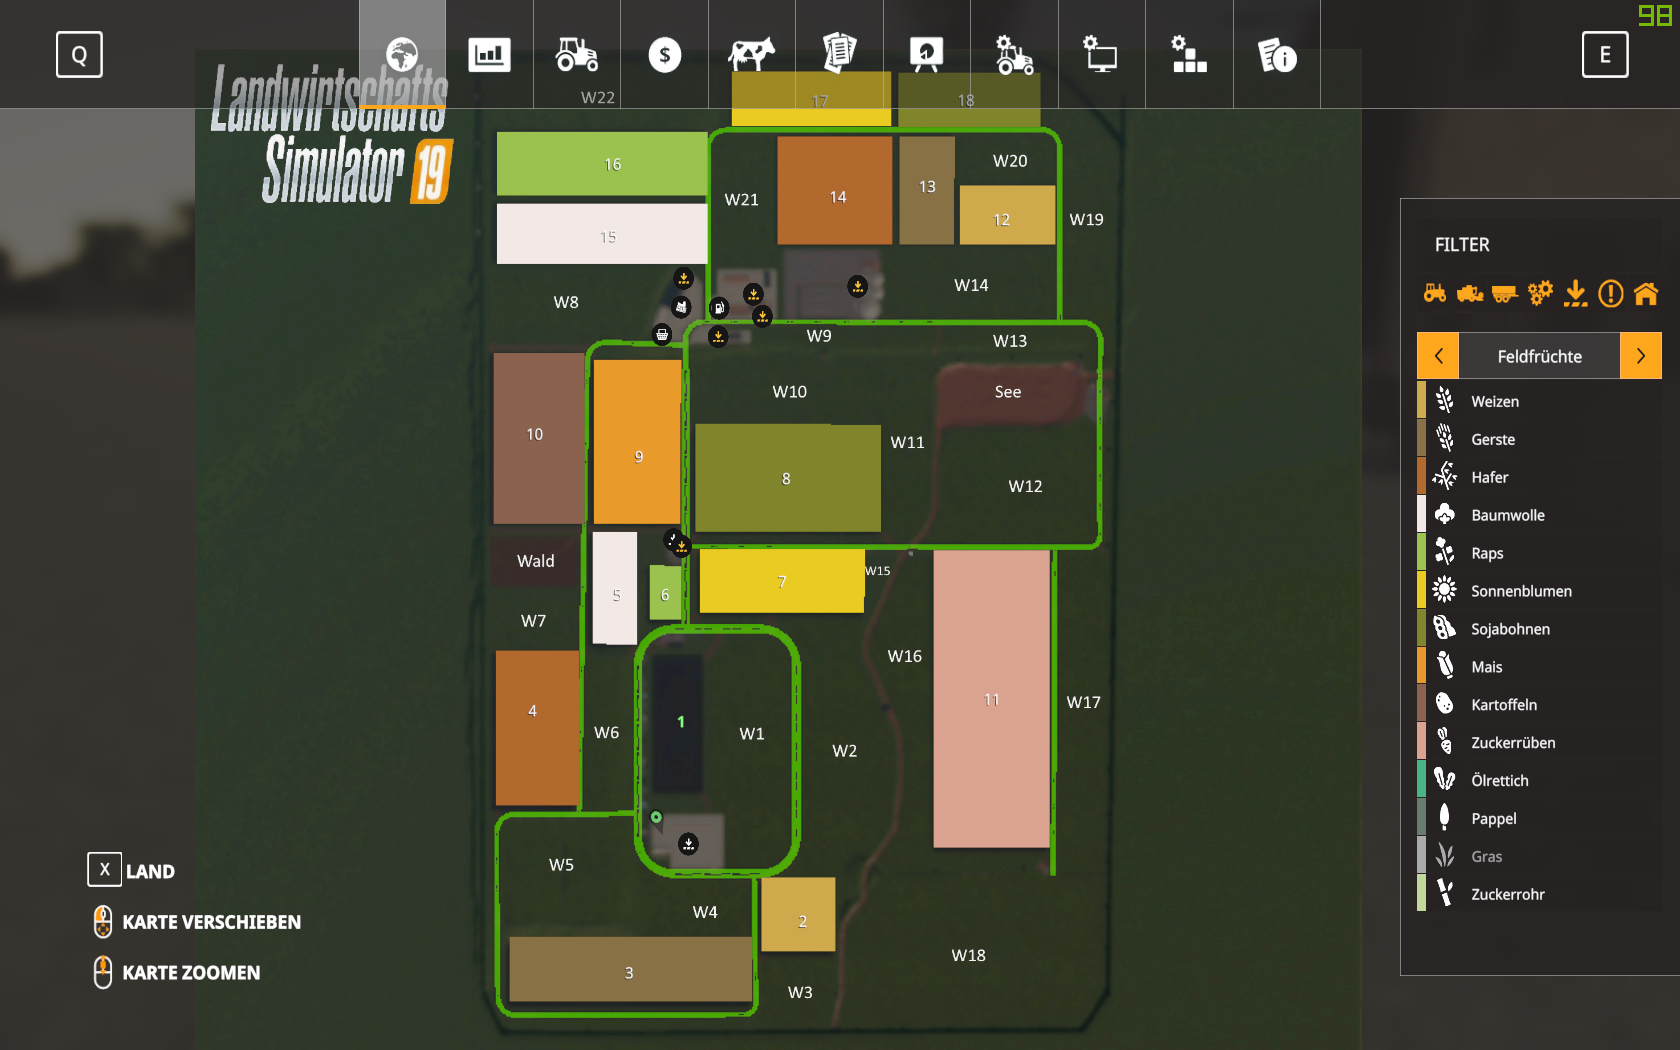
Task: Click the shopping basket shop map icon
Action: pos(662,334)
